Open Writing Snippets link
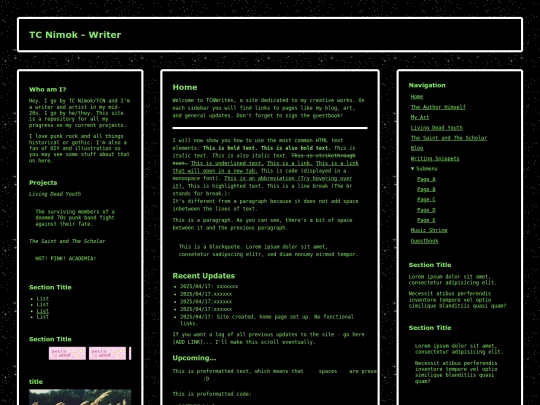This screenshot has width=540, height=405. (x=435, y=158)
